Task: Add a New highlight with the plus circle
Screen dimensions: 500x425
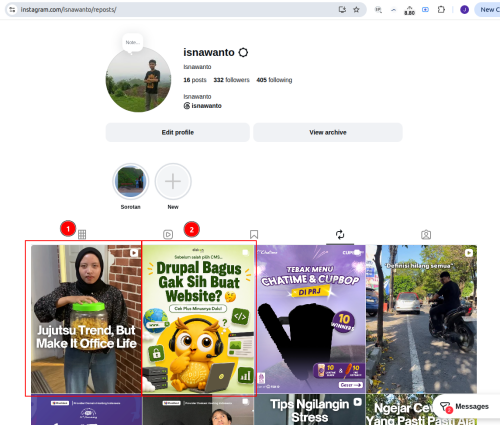Action: 173,181
